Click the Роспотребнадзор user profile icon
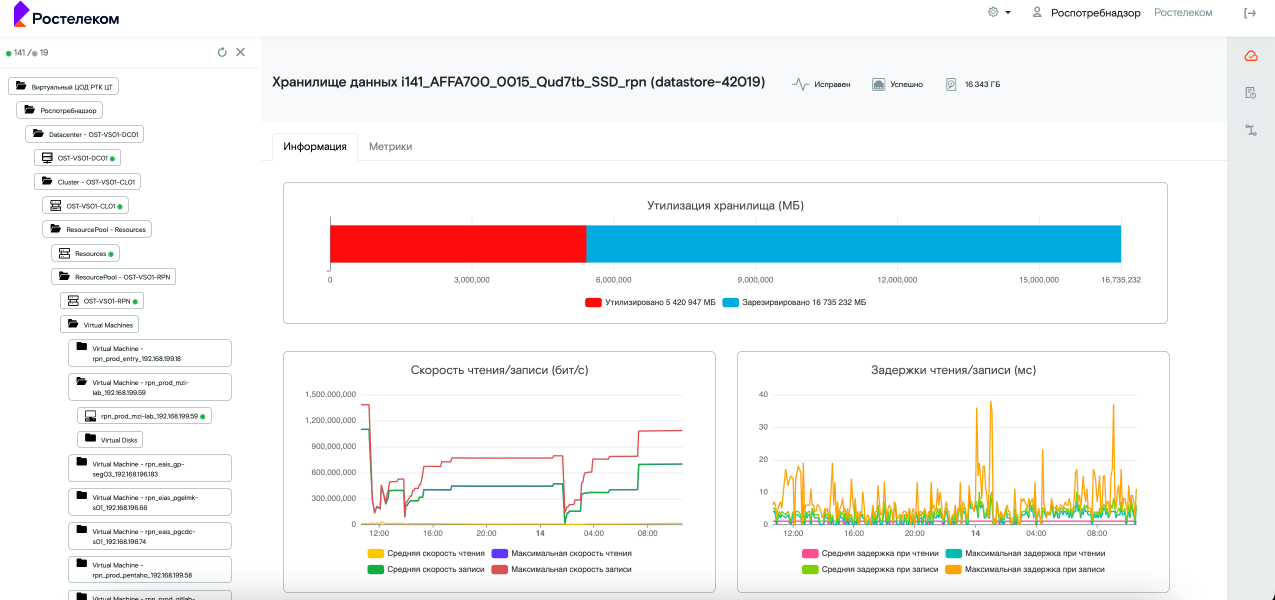1275x600 pixels. pyautogui.click(x=1037, y=13)
